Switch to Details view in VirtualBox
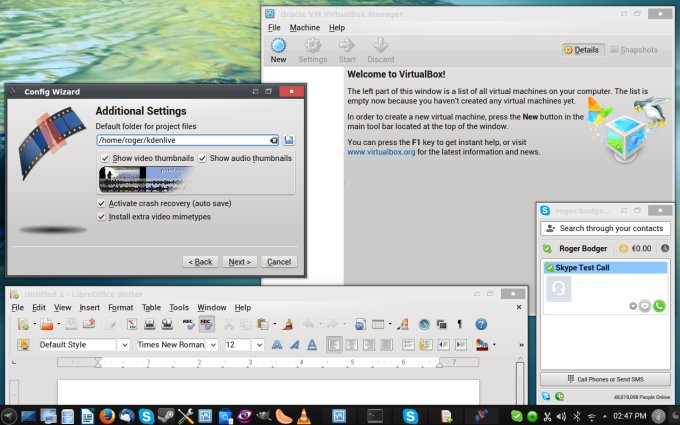Image resolution: width=680 pixels, height=425 pixels. (x=582, y=50)
